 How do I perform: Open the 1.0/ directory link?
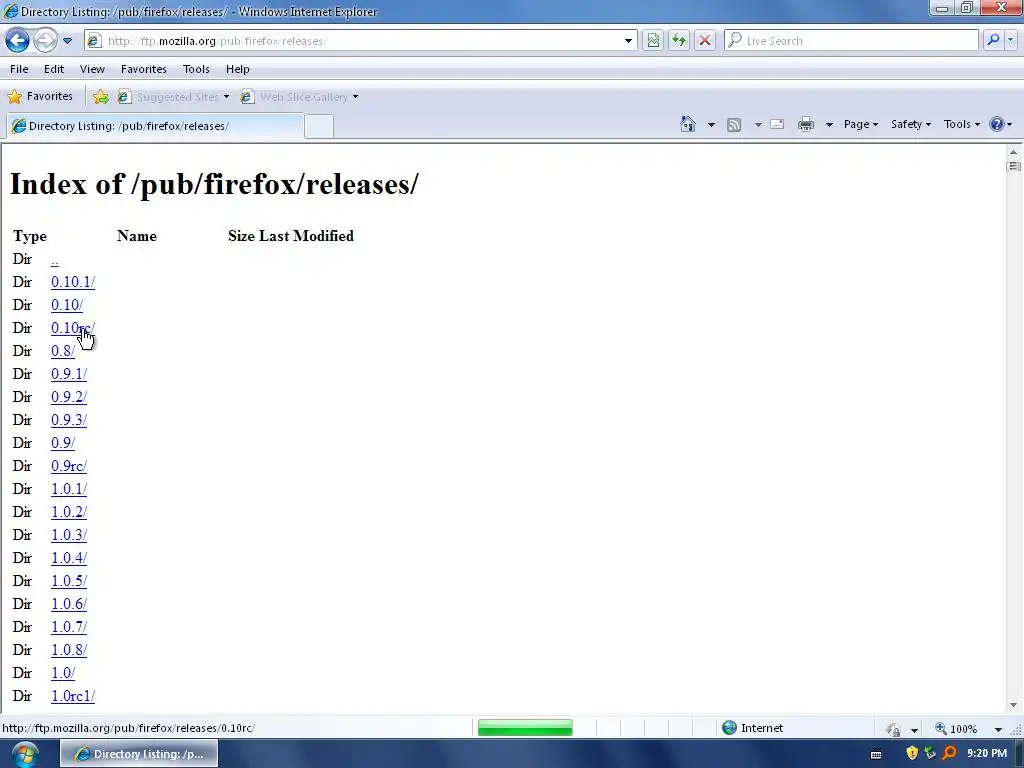[63, 673]
